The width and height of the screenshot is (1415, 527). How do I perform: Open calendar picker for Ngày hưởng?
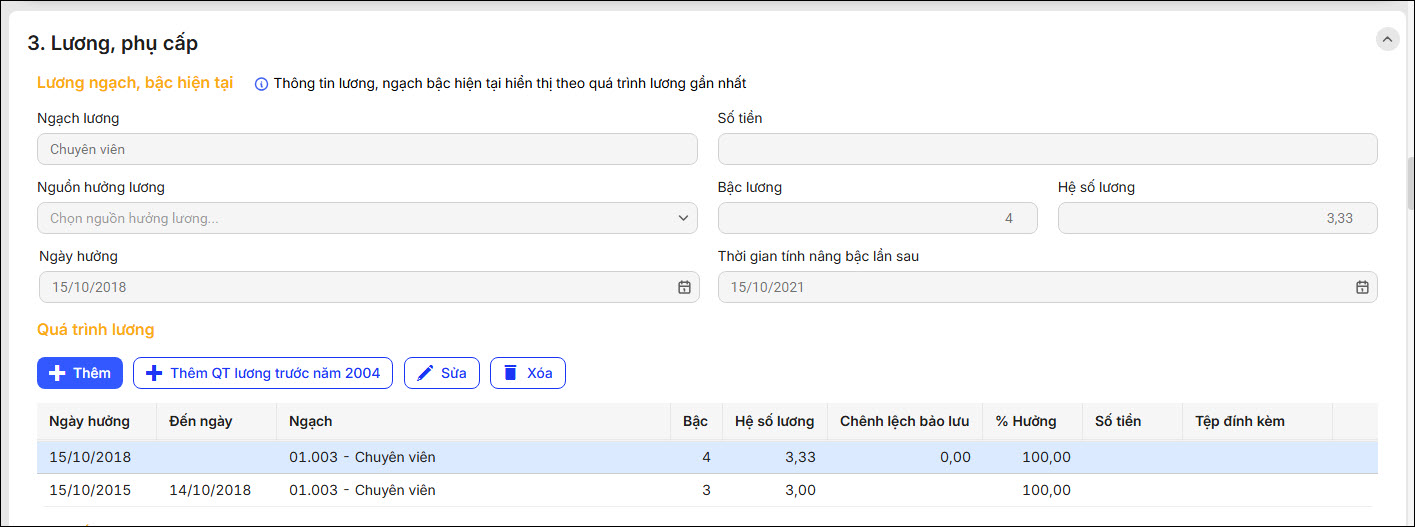coord(684,287)
